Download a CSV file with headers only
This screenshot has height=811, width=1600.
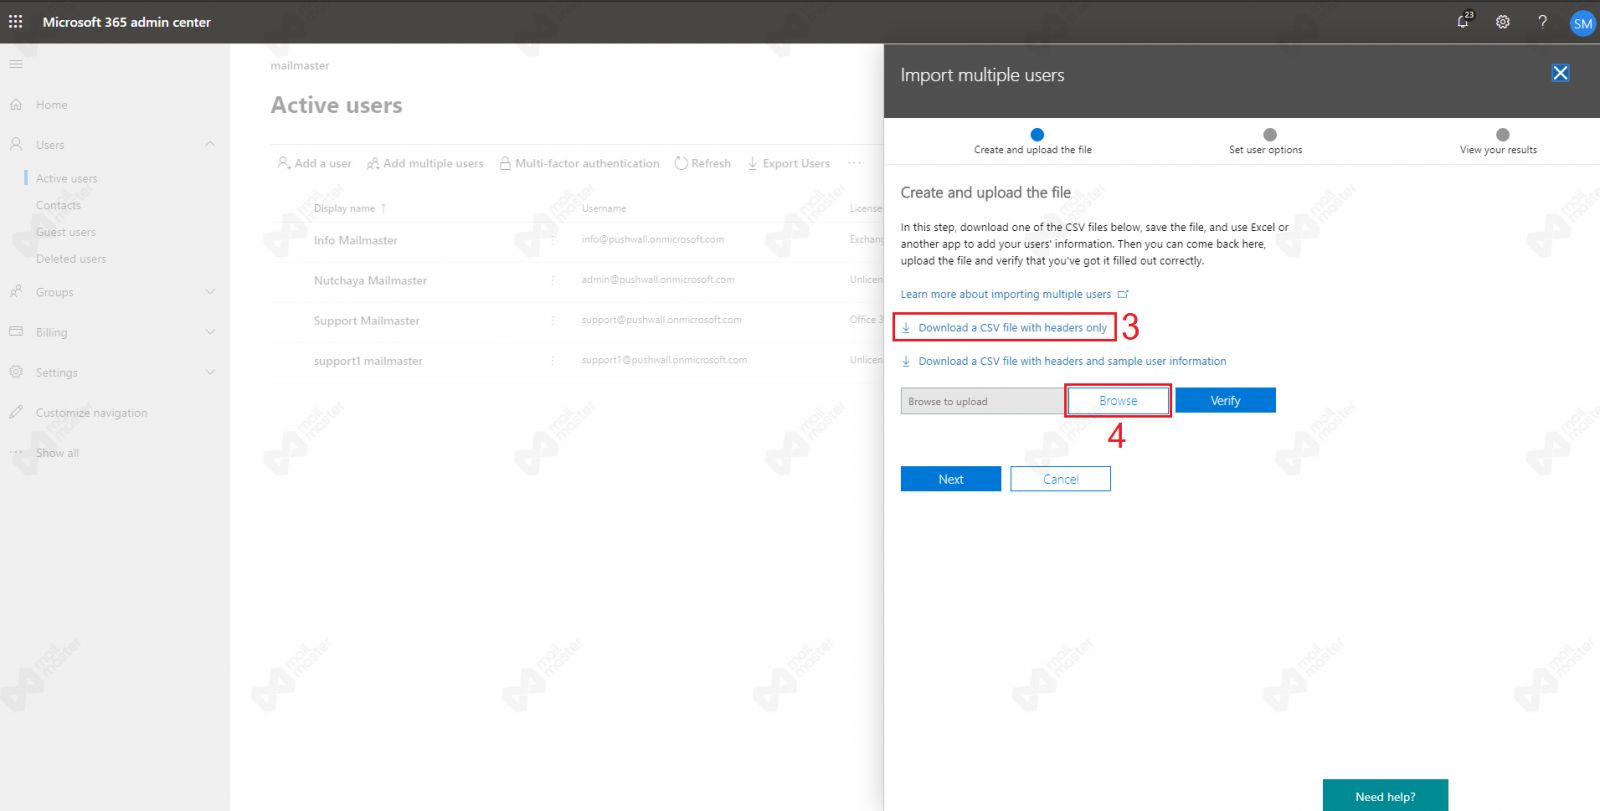(1013, 327)
